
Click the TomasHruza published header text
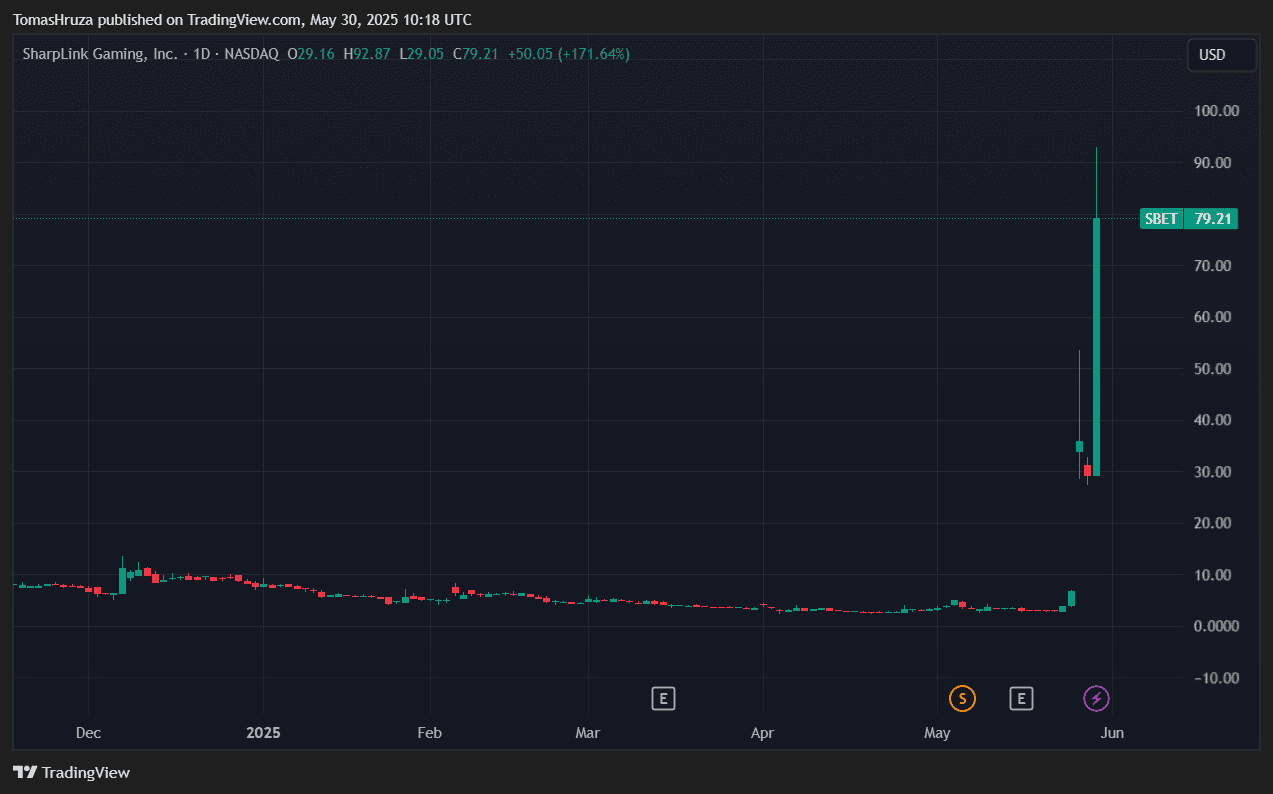[x=242, y=20]
